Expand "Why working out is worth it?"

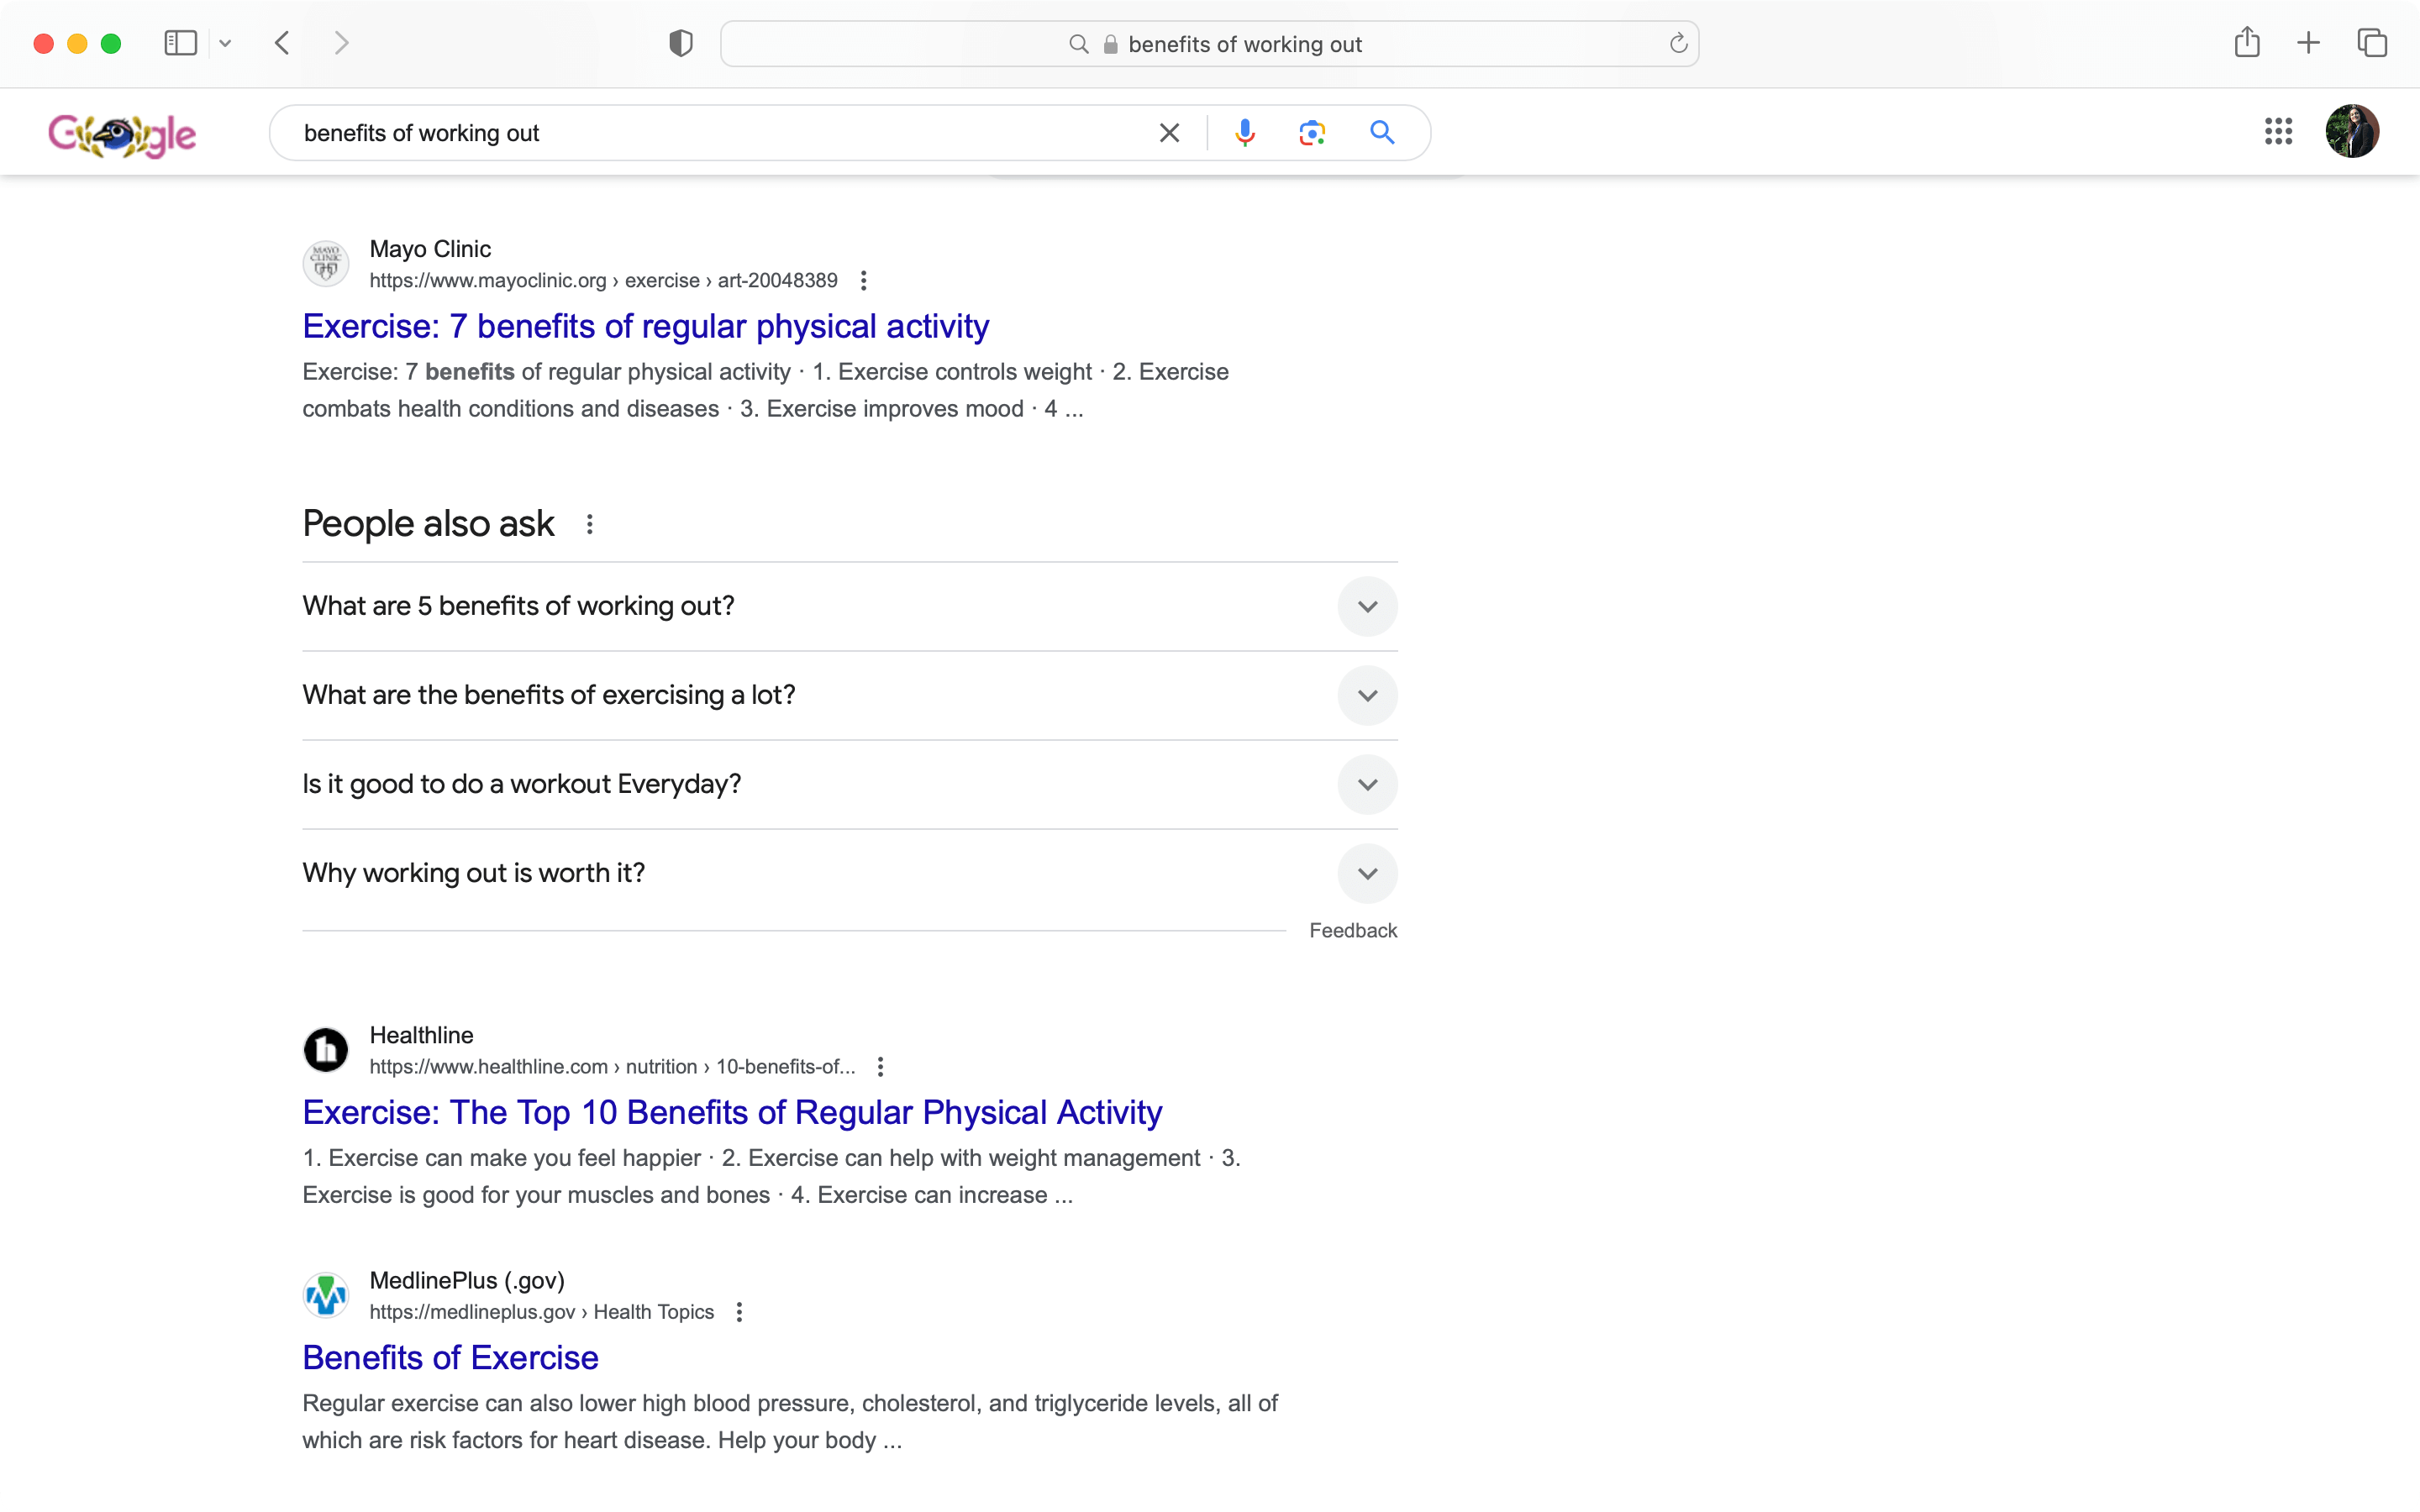coord(849,873)
